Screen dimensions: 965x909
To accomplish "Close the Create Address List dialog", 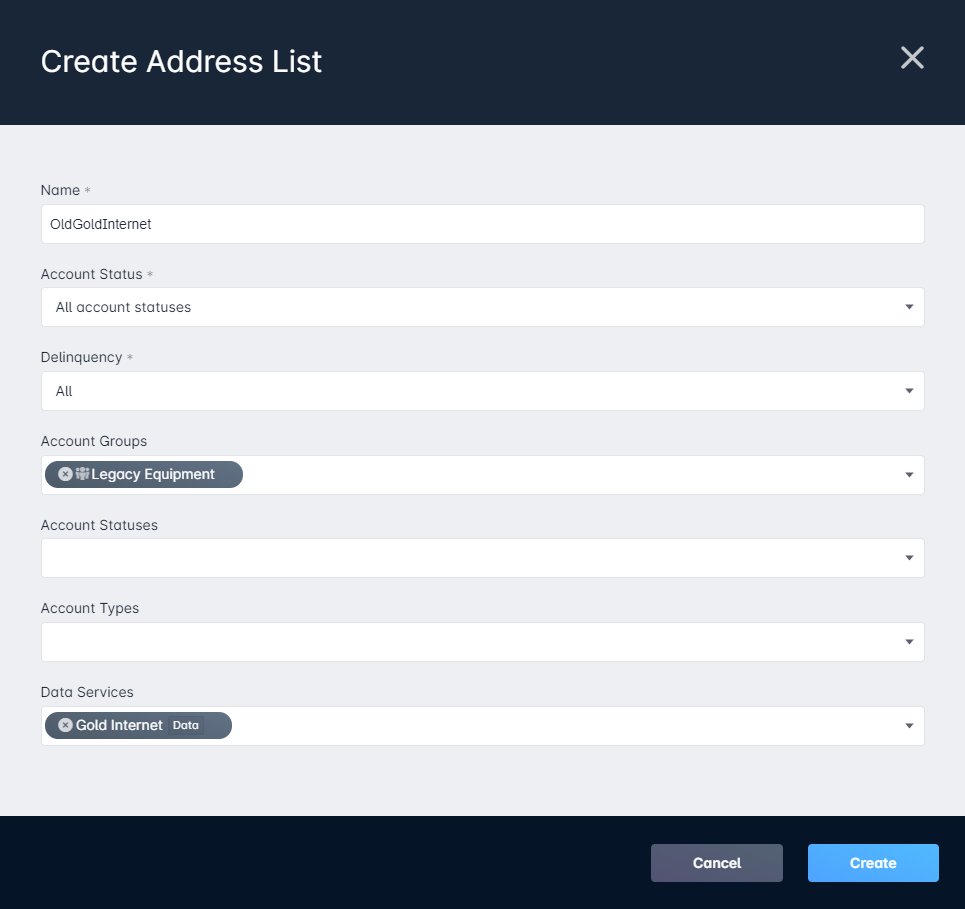I will [x=912, y=58].
